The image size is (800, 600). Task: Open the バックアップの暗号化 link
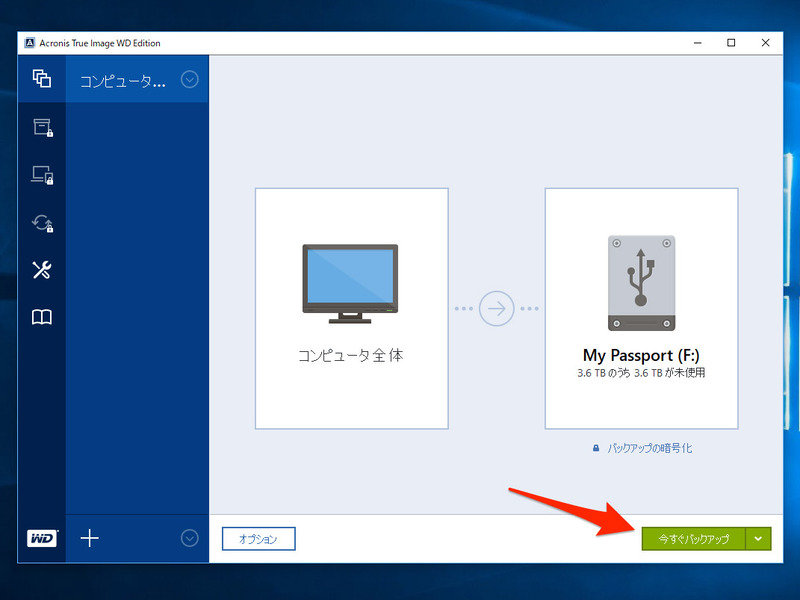pos(649,448)
